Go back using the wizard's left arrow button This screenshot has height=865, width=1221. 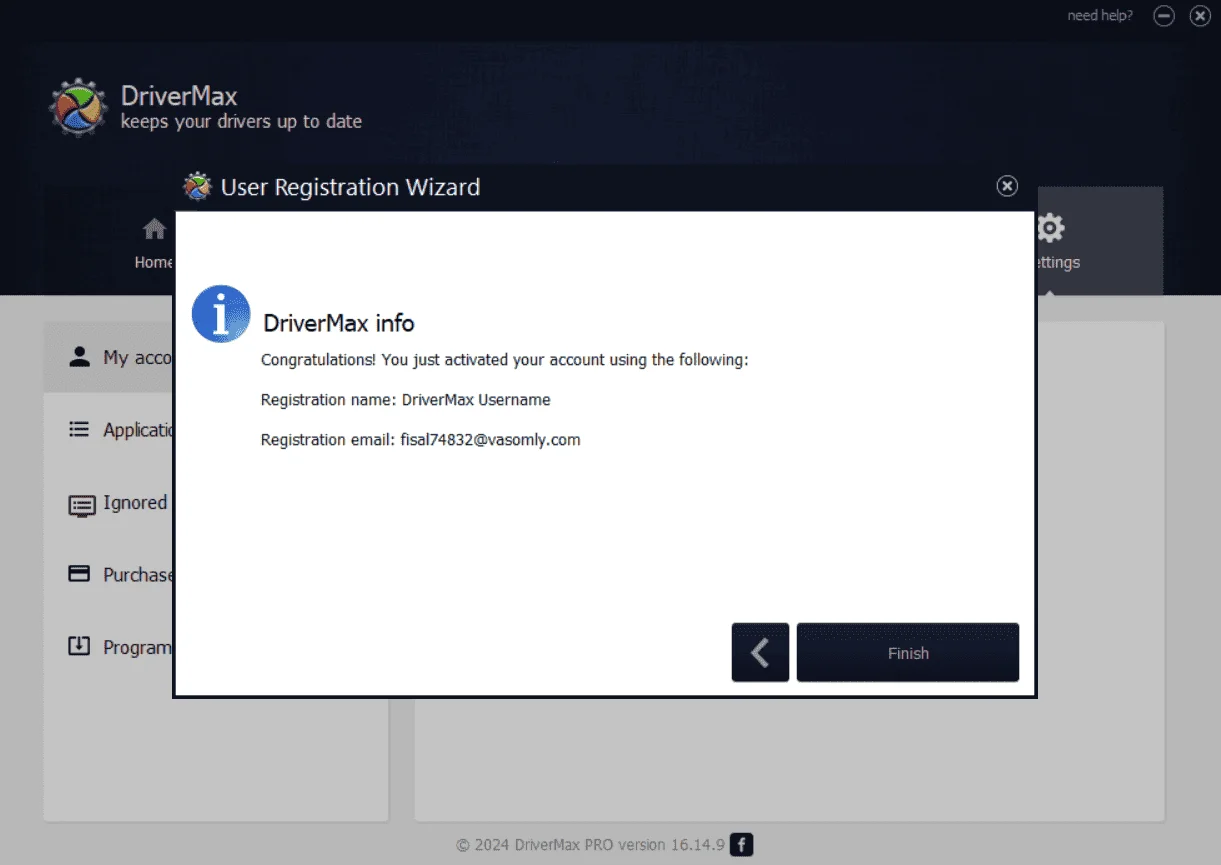pyautogui.click(x=760, y=653)
